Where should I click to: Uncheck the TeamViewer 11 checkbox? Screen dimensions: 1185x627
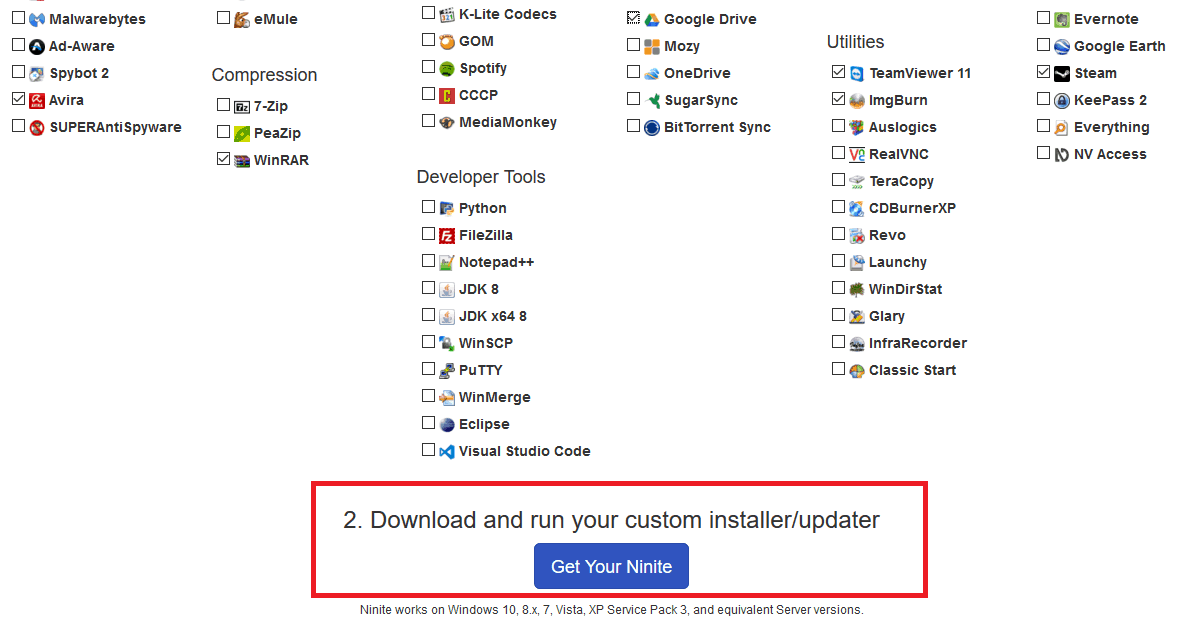pos(838,72)
